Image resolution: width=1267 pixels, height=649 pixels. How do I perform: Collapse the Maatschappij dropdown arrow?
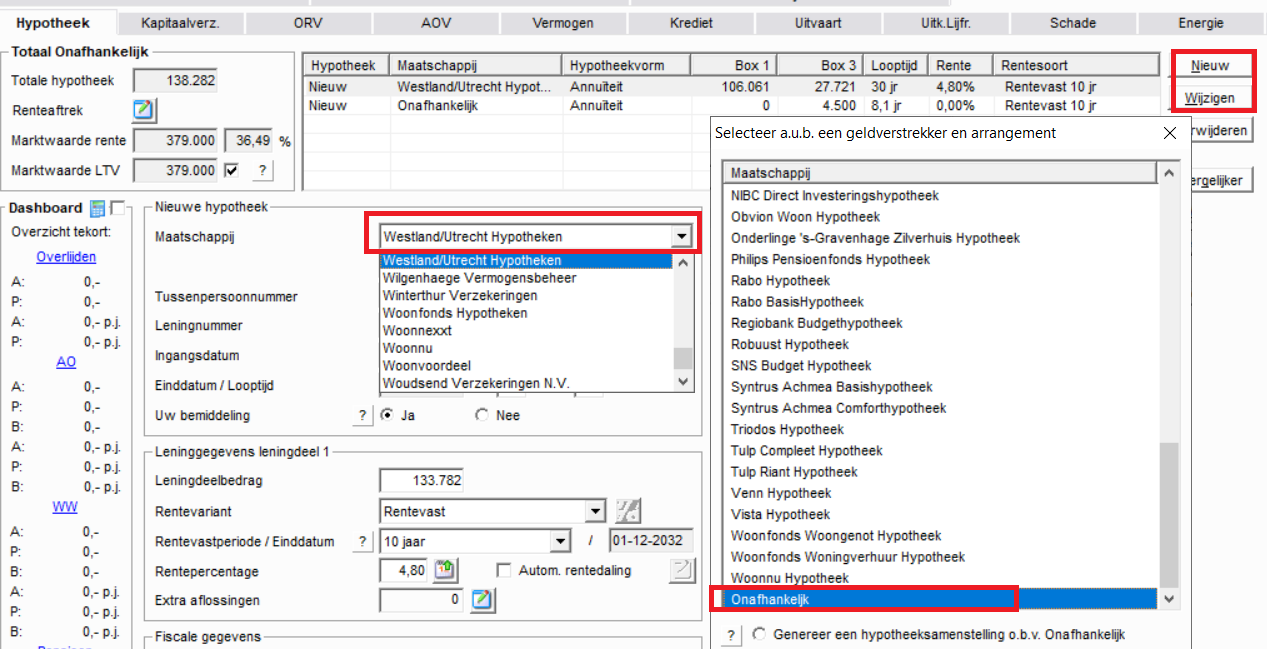coord(682,237)
